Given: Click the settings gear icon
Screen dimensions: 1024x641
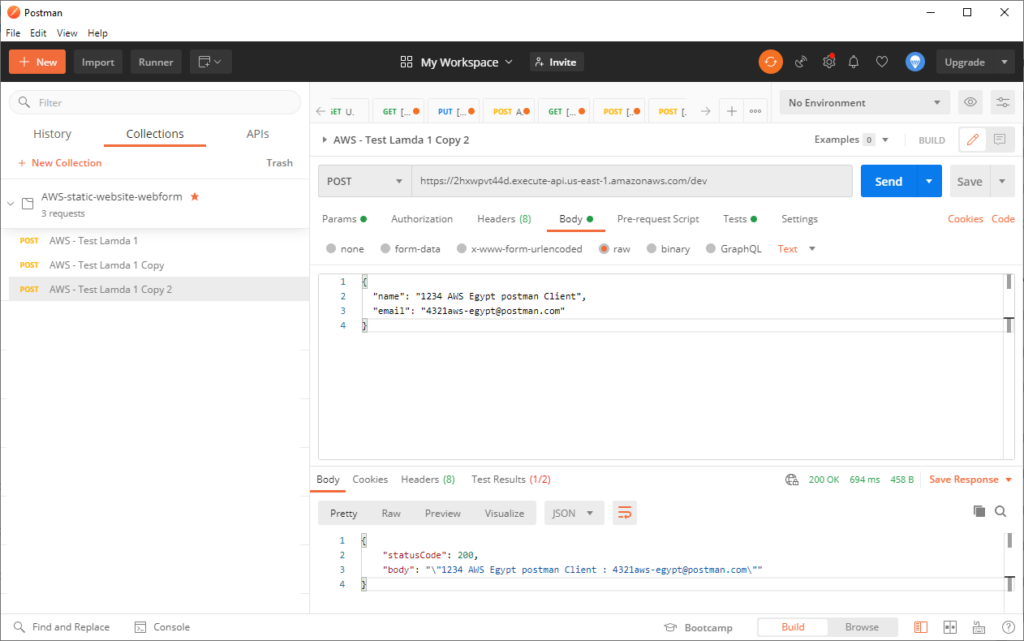Looking at the screenshot, I should [x=828, y=61].
